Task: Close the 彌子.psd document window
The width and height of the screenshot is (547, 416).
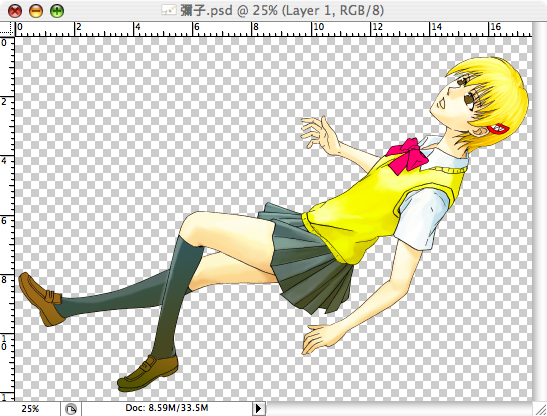Action: (15, 11)
